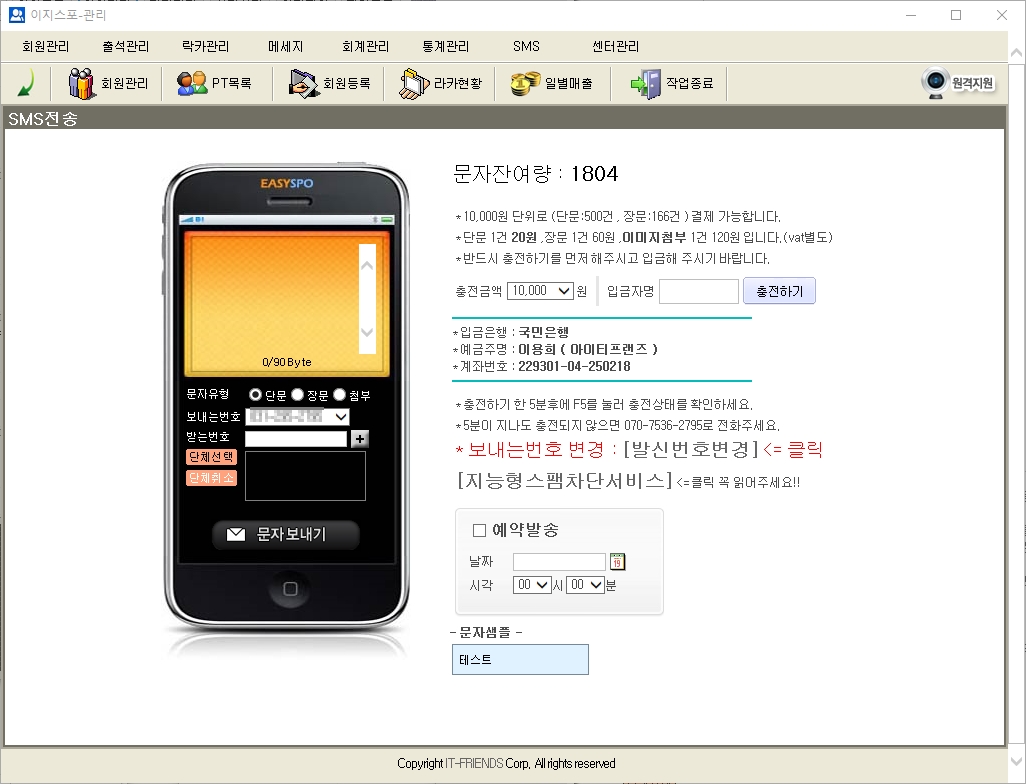Click the plus icon next to 받는번호

[360, 438]
